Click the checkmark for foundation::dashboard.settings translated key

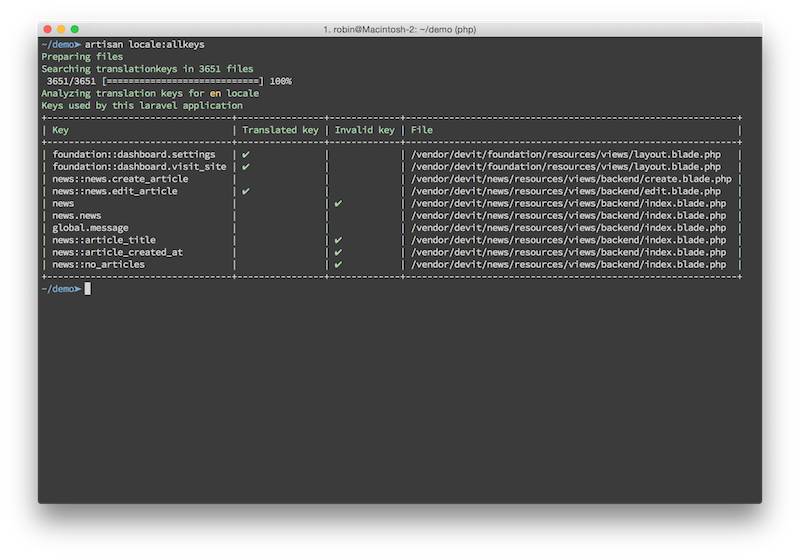pos(246,155)
